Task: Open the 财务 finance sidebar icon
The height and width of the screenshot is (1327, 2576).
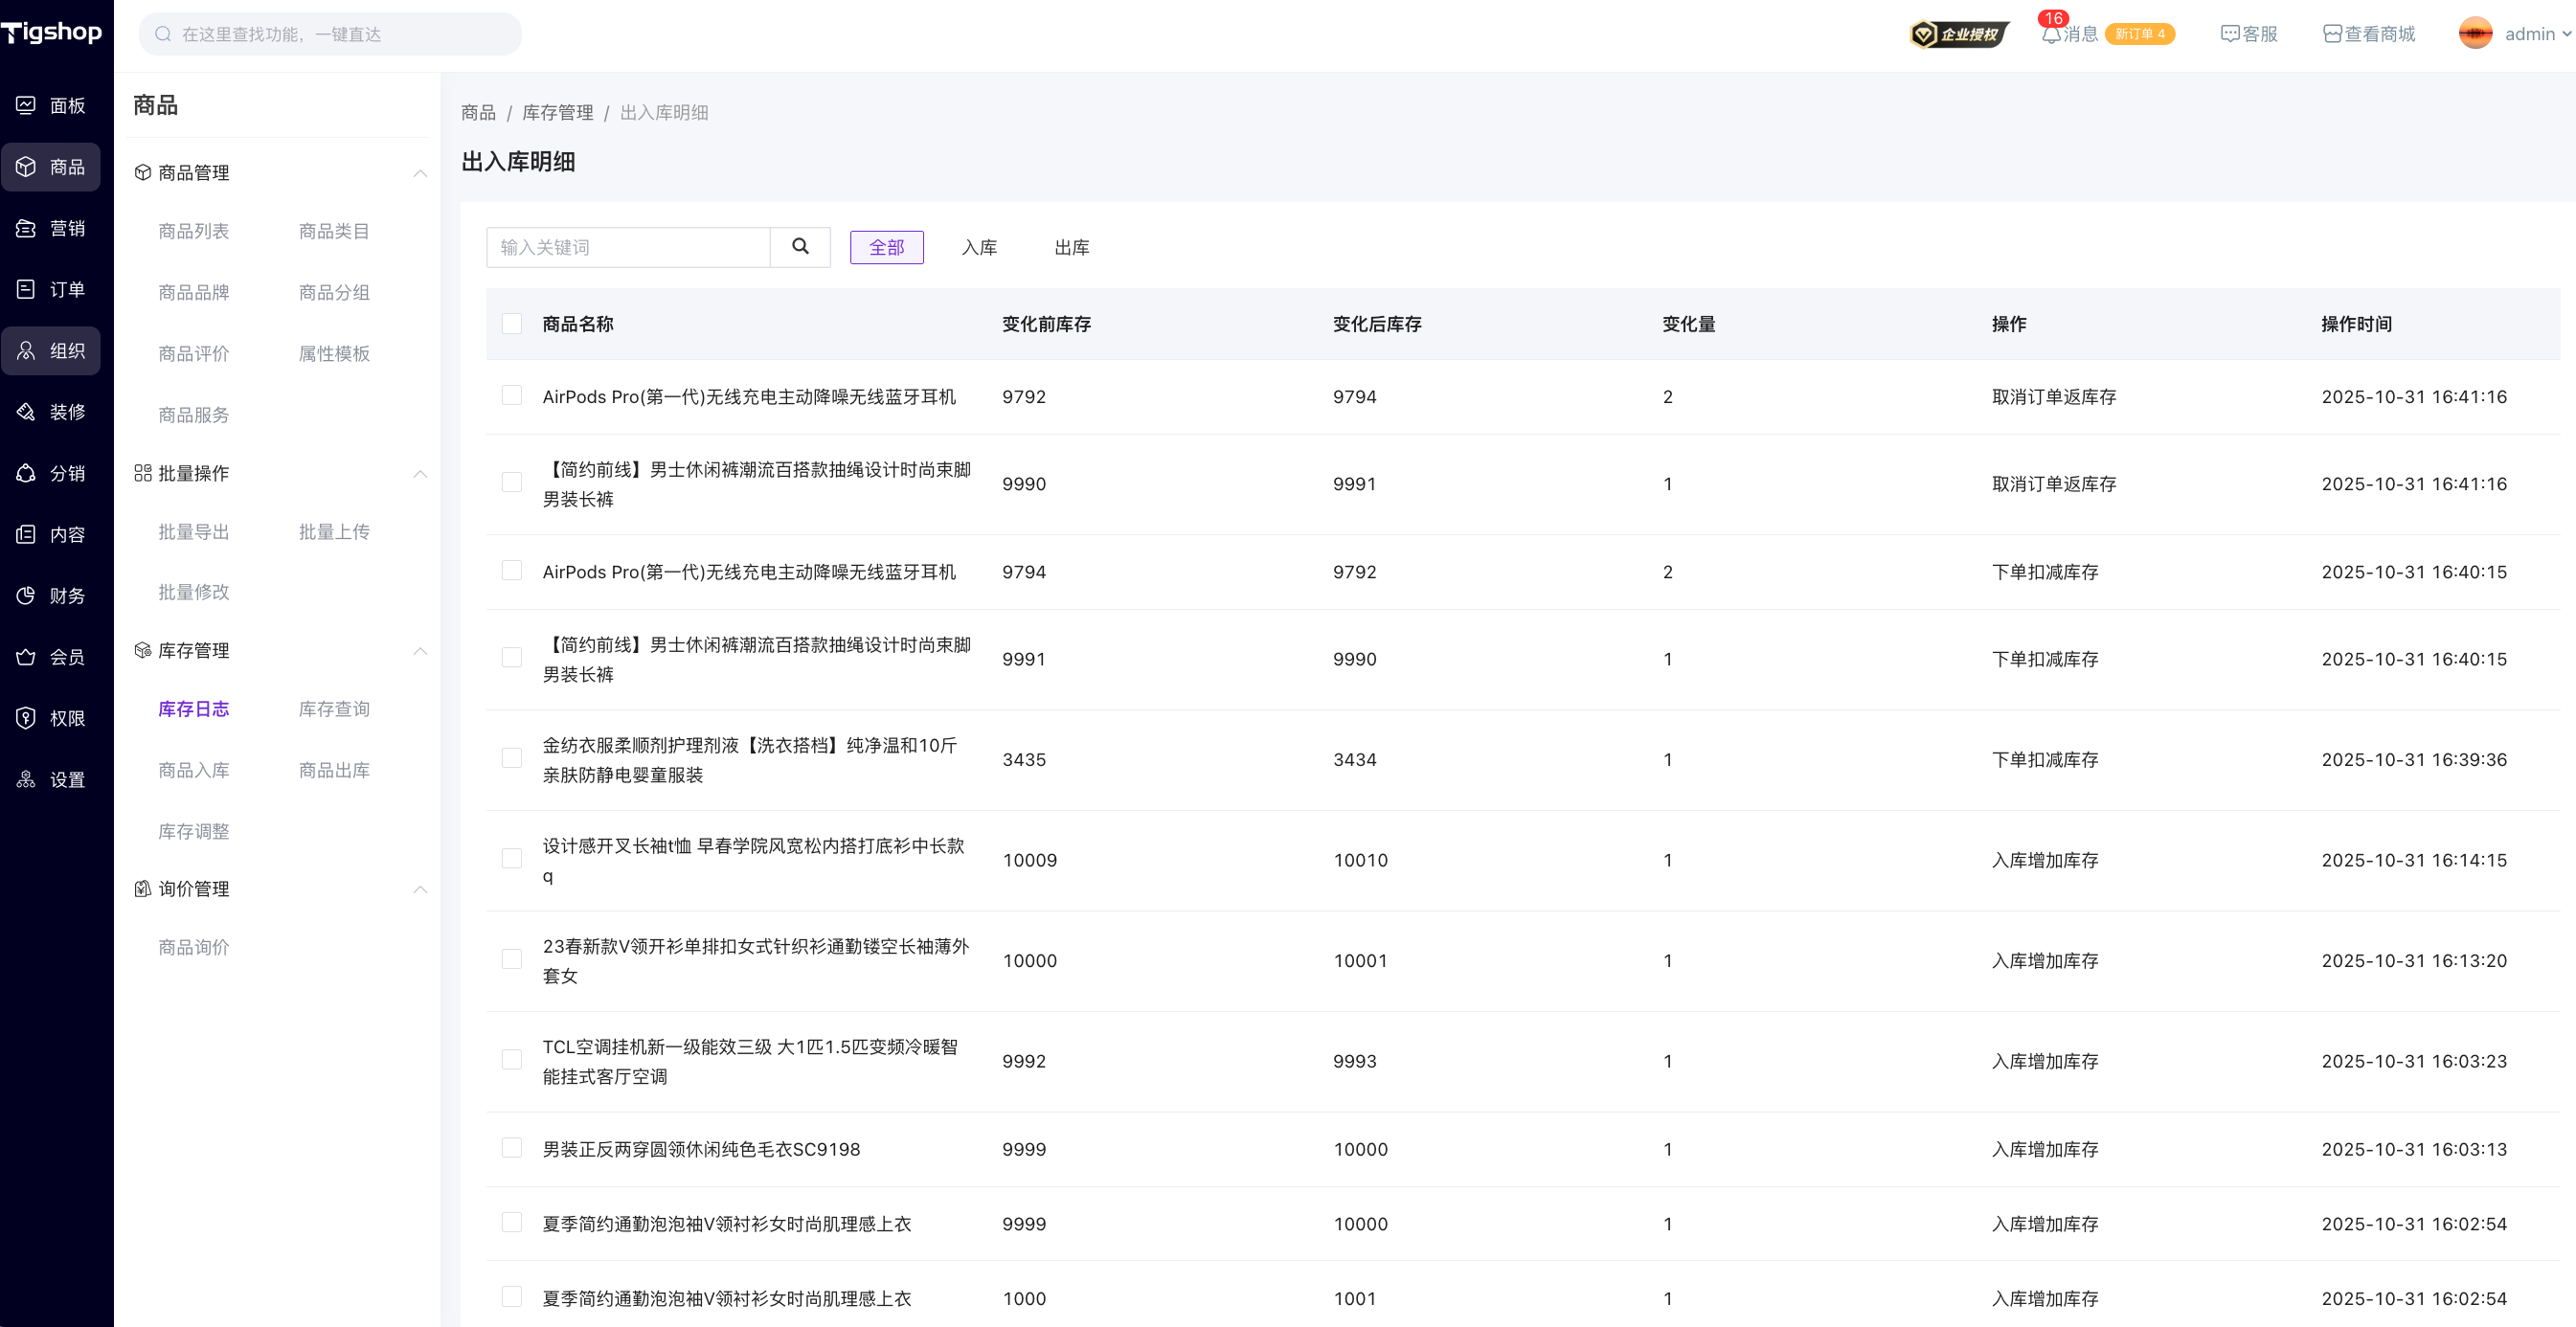Action: pos(26,596)
